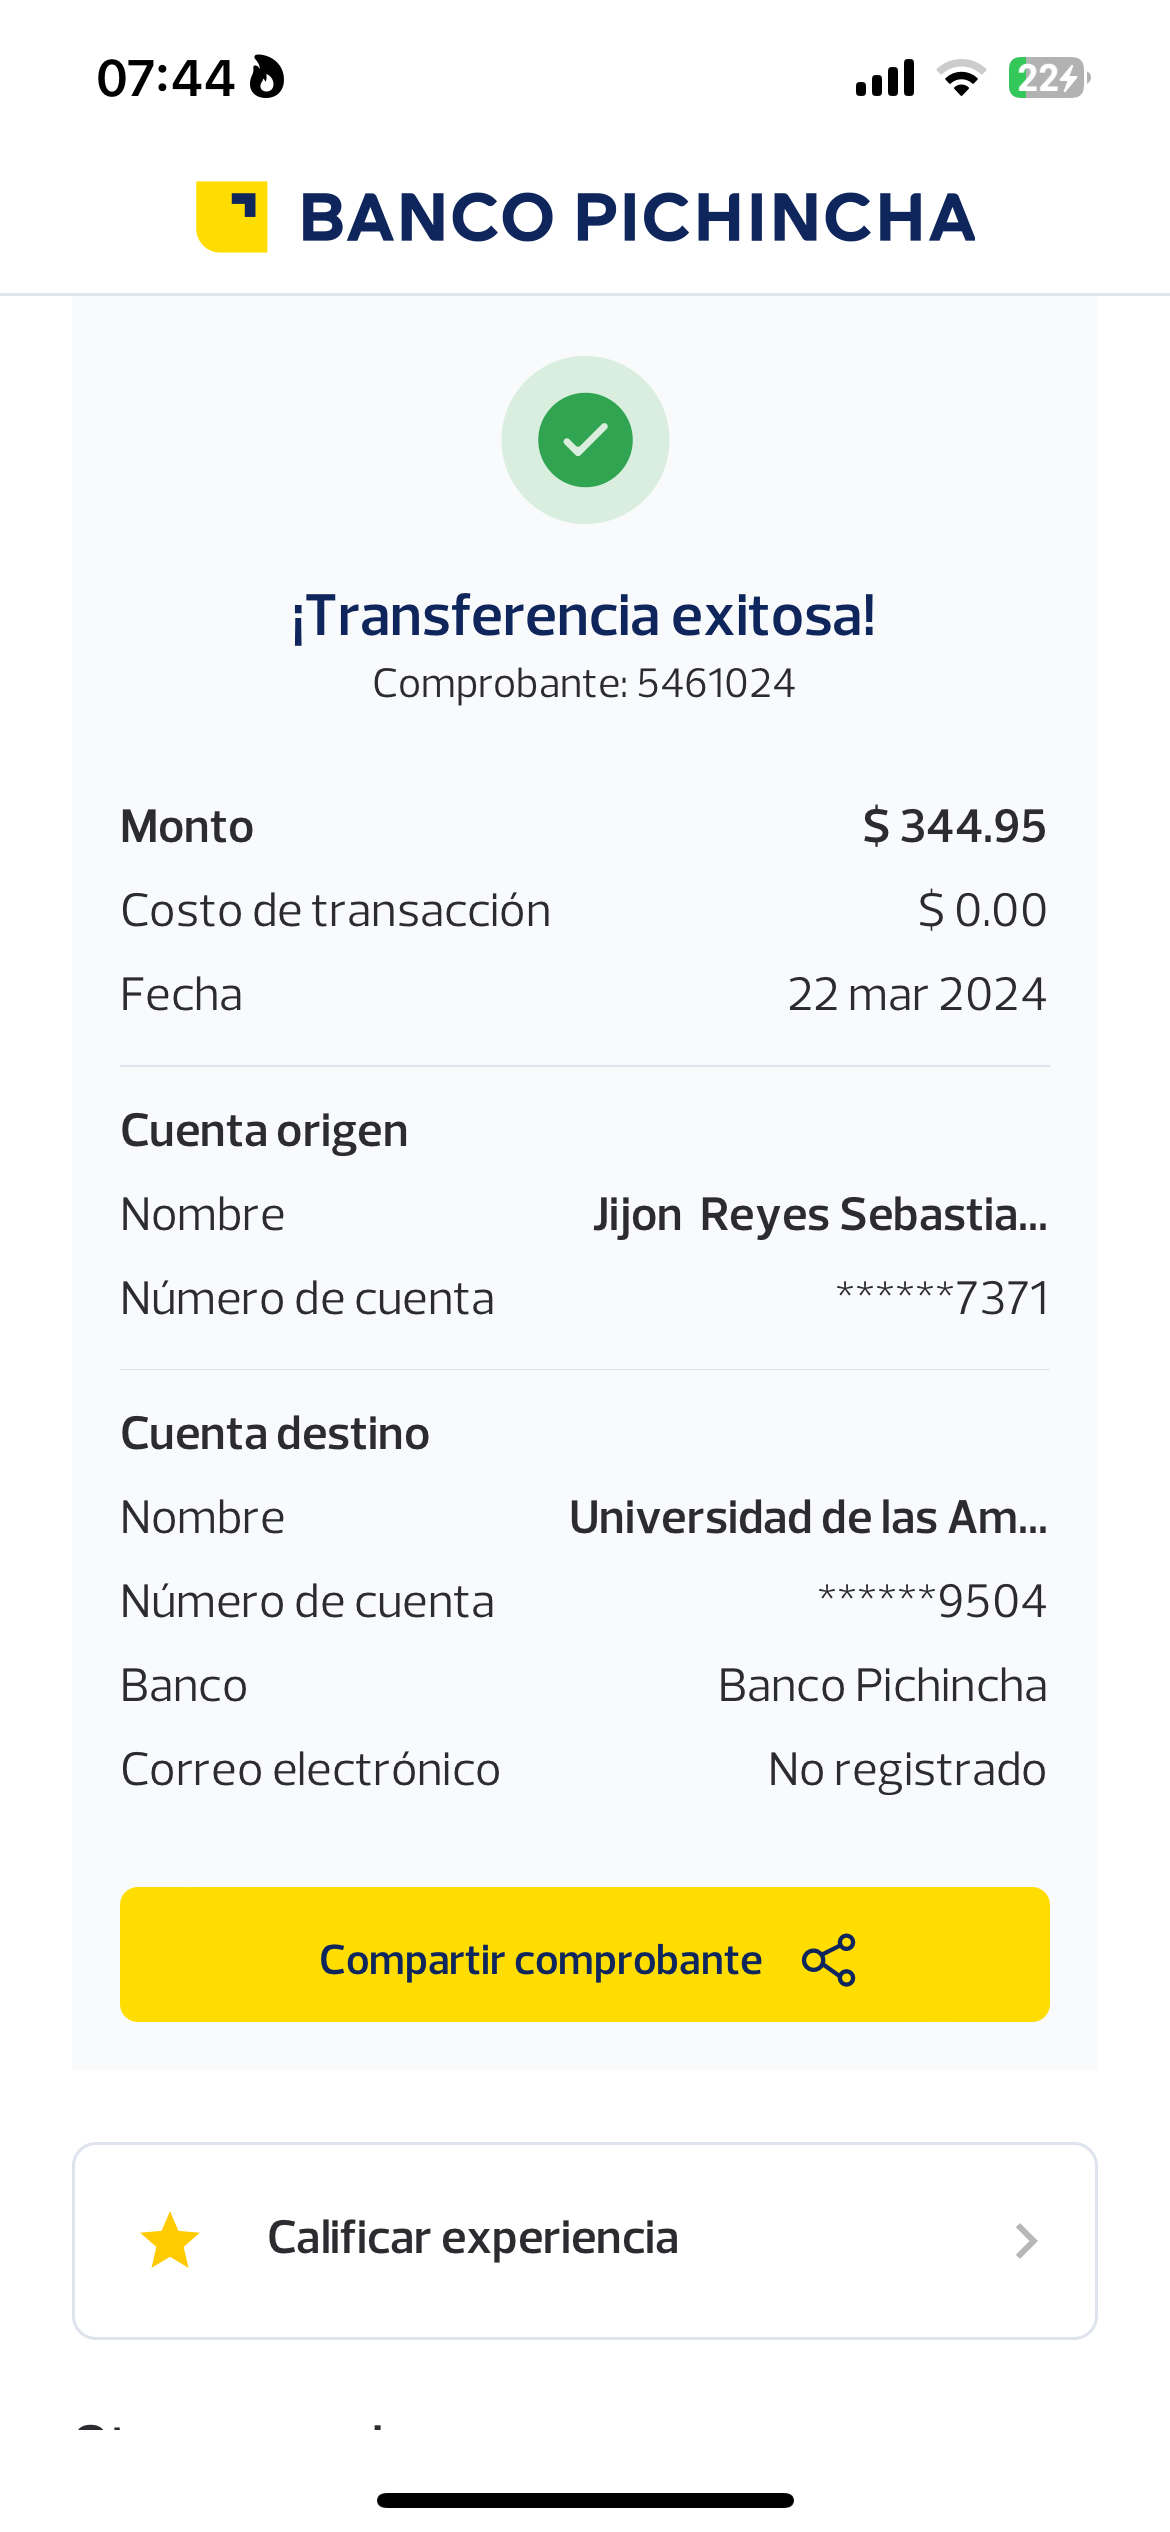Image resolution: width=1170 pixels, height=2532 pixels.
Task: Tap the cellular signal bars icon
Action: coord(885,78)
